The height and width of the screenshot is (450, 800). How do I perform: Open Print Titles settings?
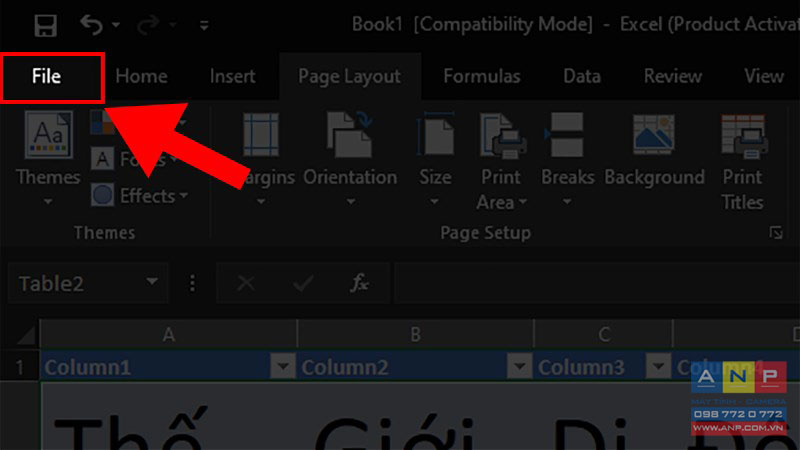click(742, 161)
